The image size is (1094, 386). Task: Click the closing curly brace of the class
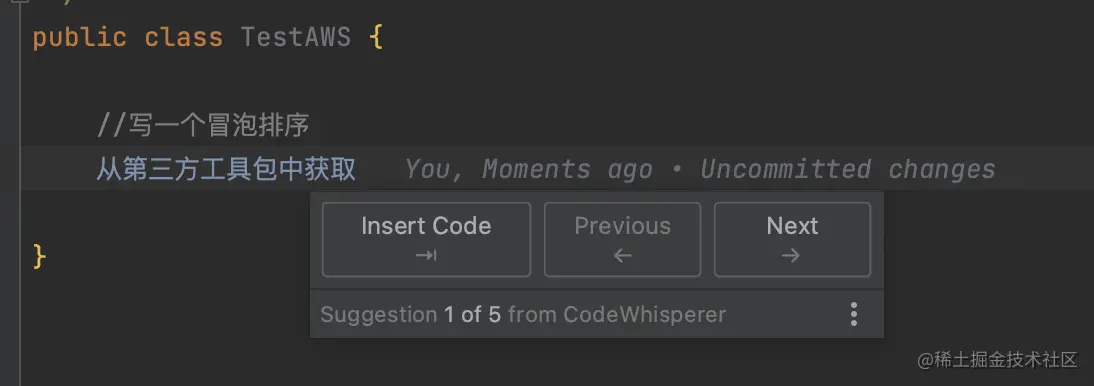pos(39,256)
